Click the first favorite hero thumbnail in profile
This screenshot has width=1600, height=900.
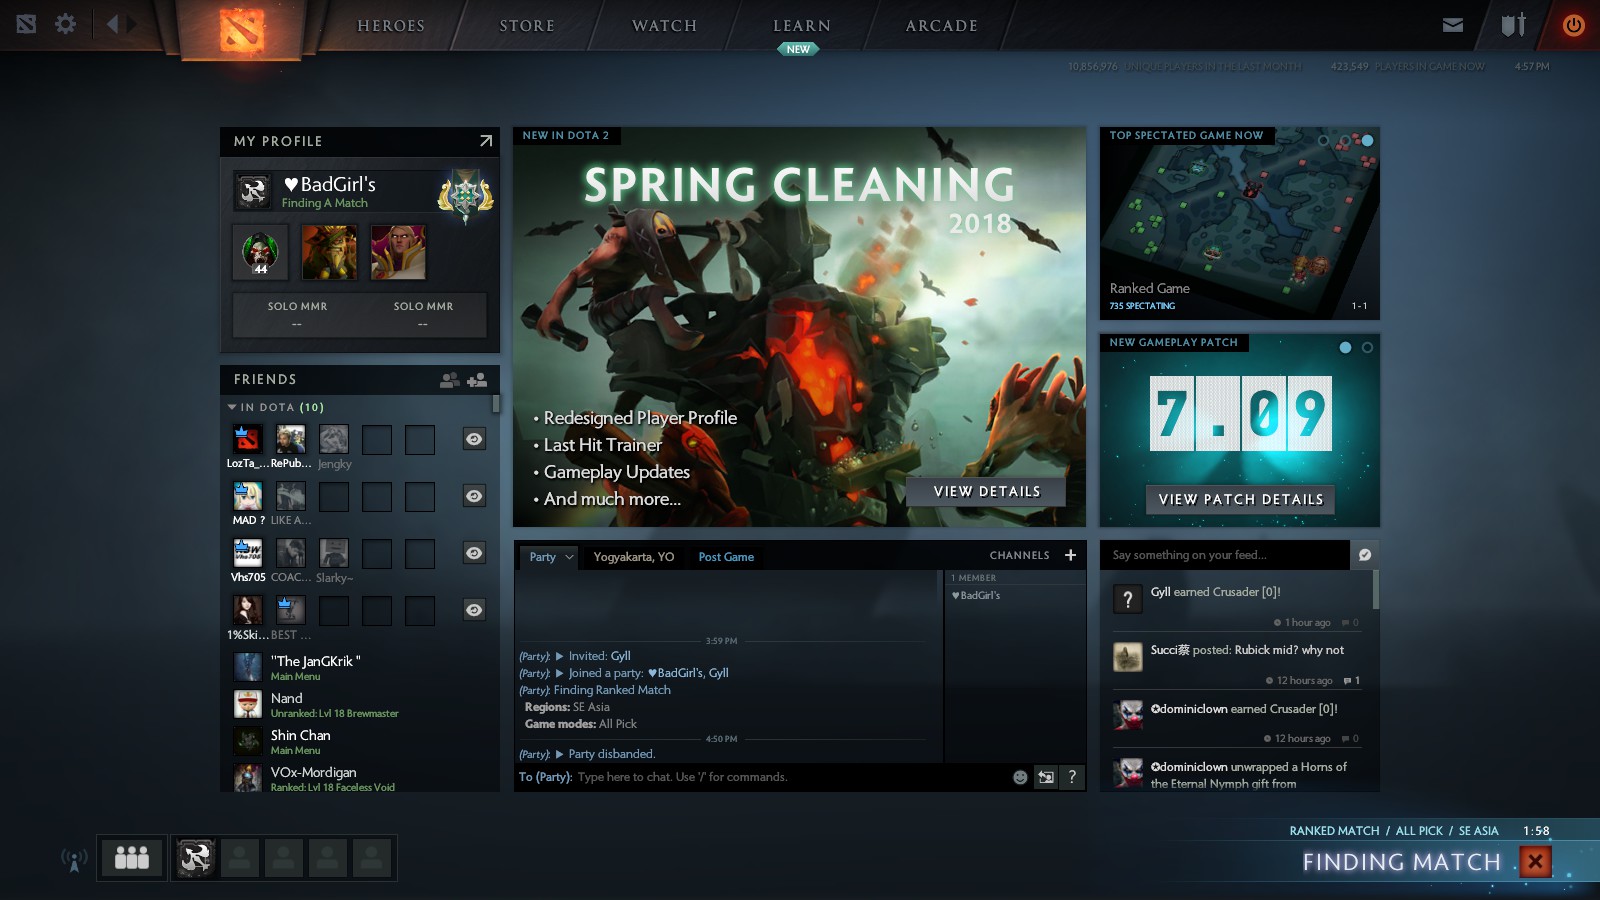(260, 251)
